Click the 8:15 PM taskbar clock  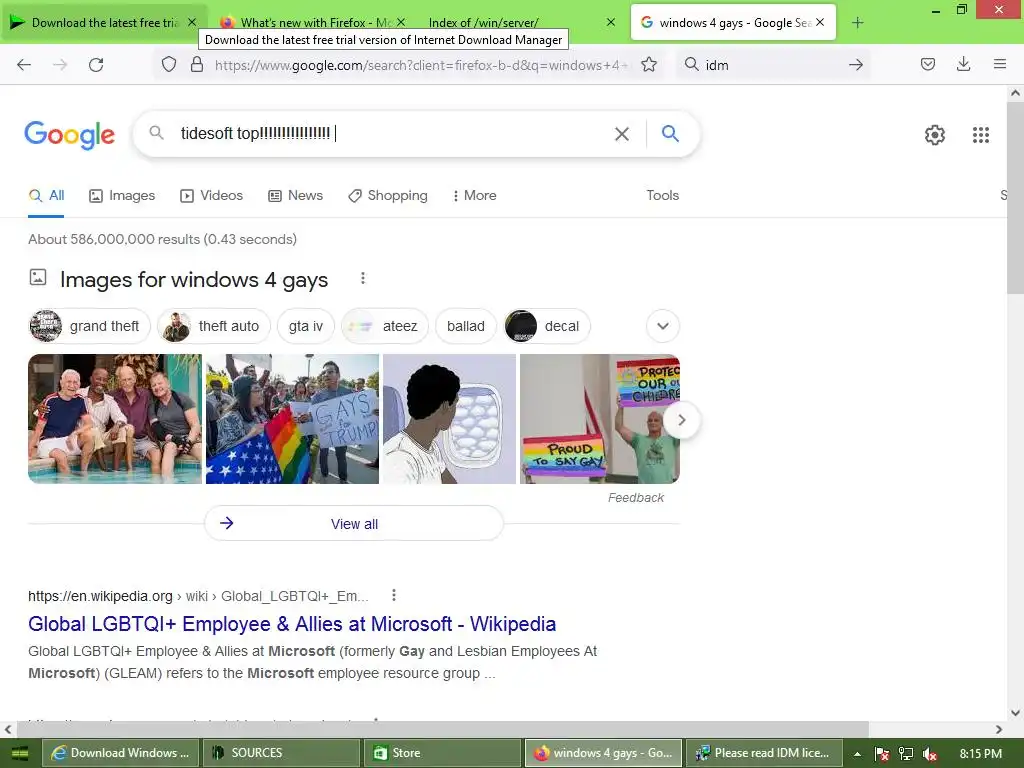point(980,754)
